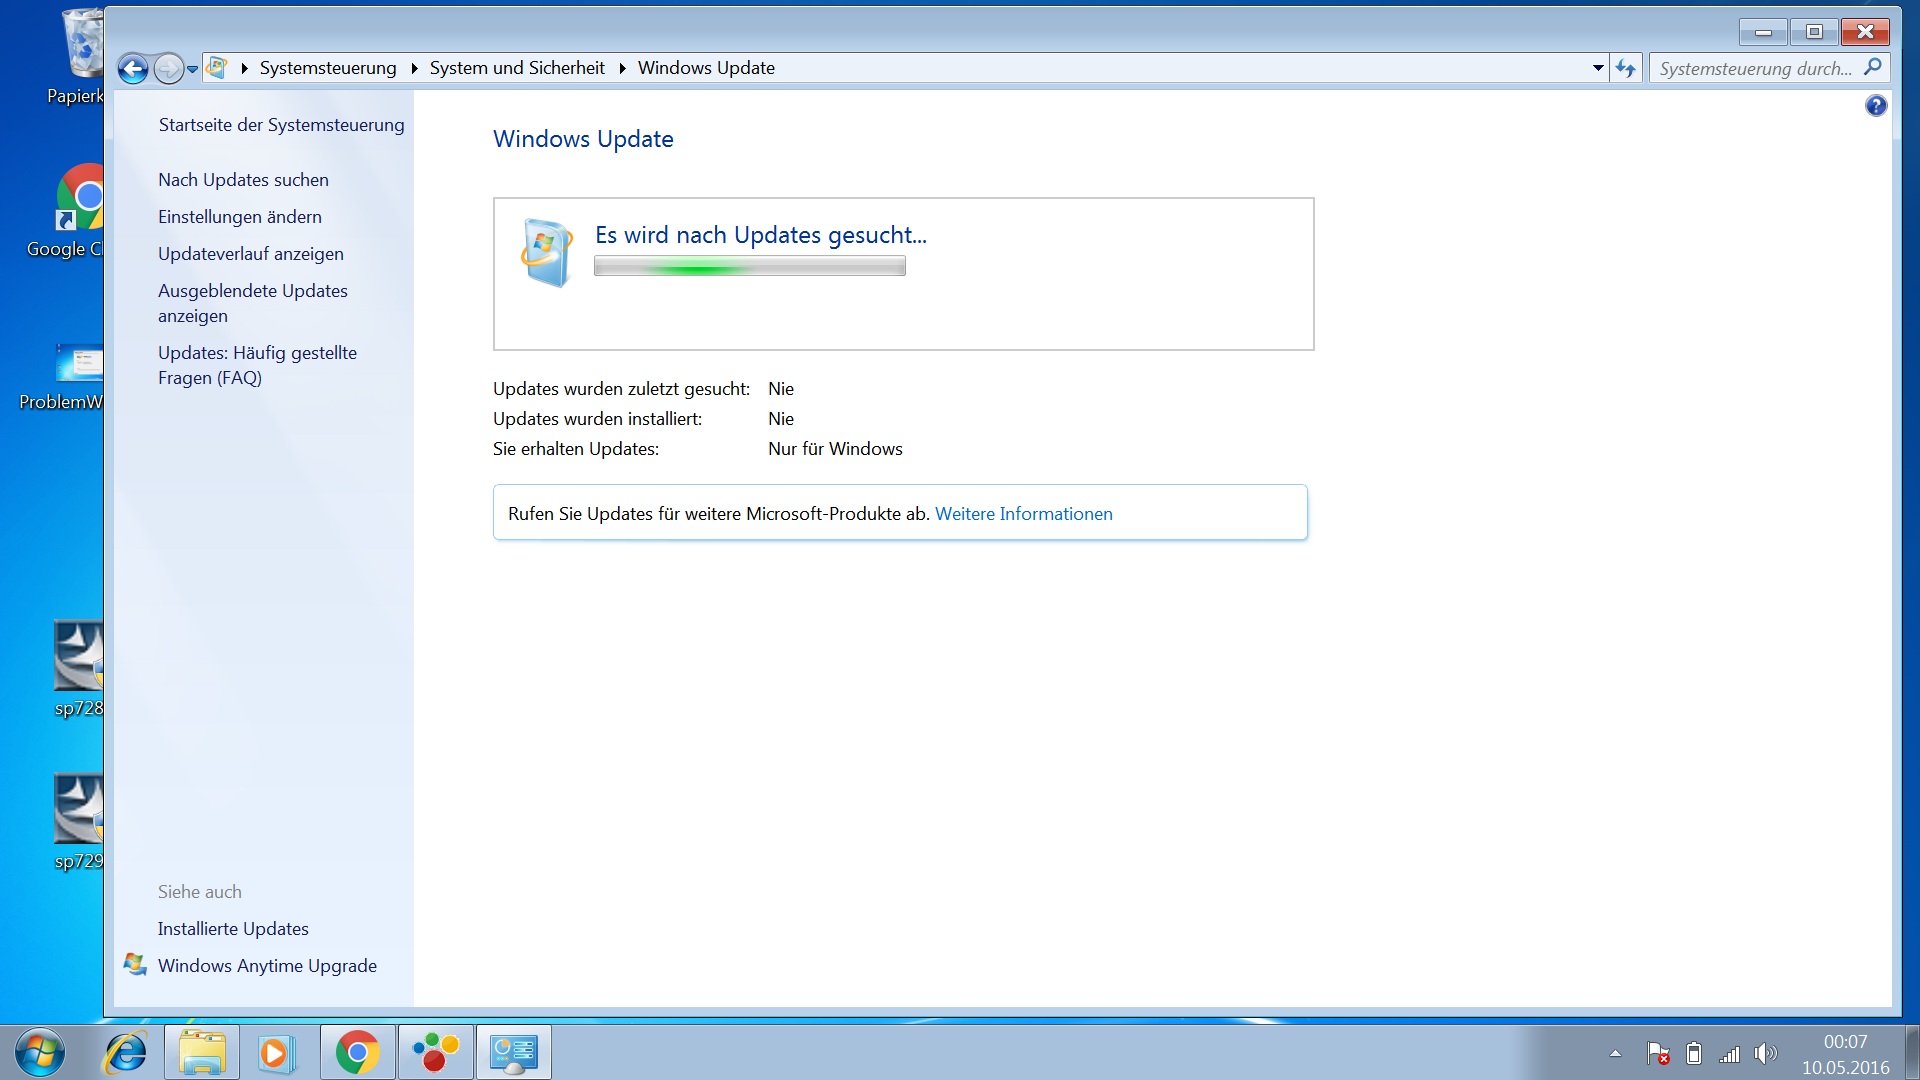This screenshot has height=1080, width=1920.
Task: Expand the arrow after Systemsteuerung breadcrumb
Action: (414, 68)
